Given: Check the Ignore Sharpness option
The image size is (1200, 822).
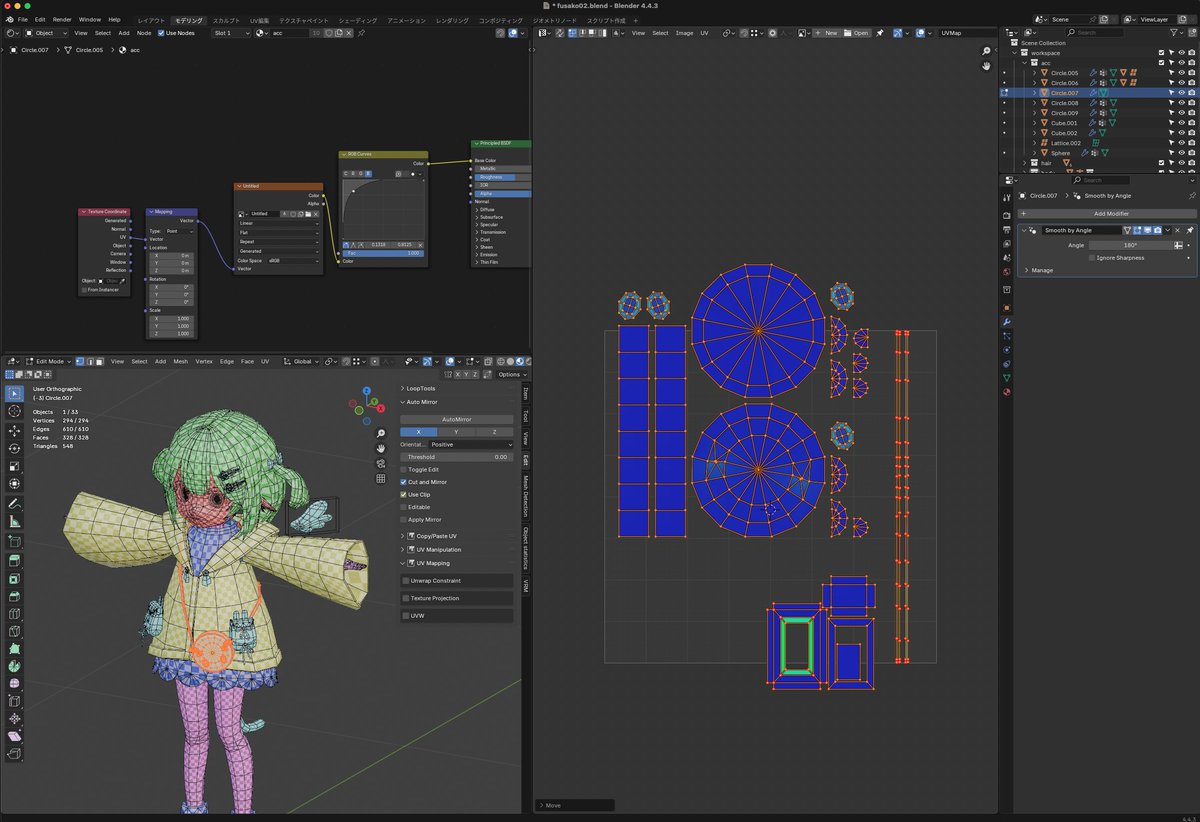Looking at the screenshot, I should [x=1092, y=258].
